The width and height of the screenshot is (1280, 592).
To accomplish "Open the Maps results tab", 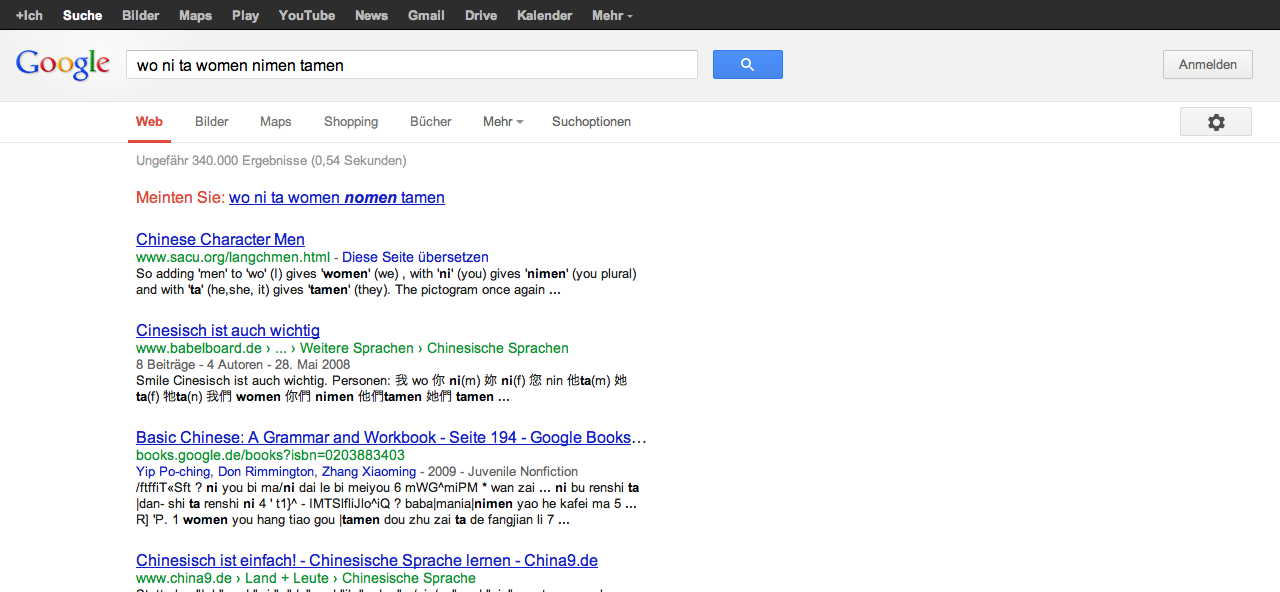I will click(276, 122).
